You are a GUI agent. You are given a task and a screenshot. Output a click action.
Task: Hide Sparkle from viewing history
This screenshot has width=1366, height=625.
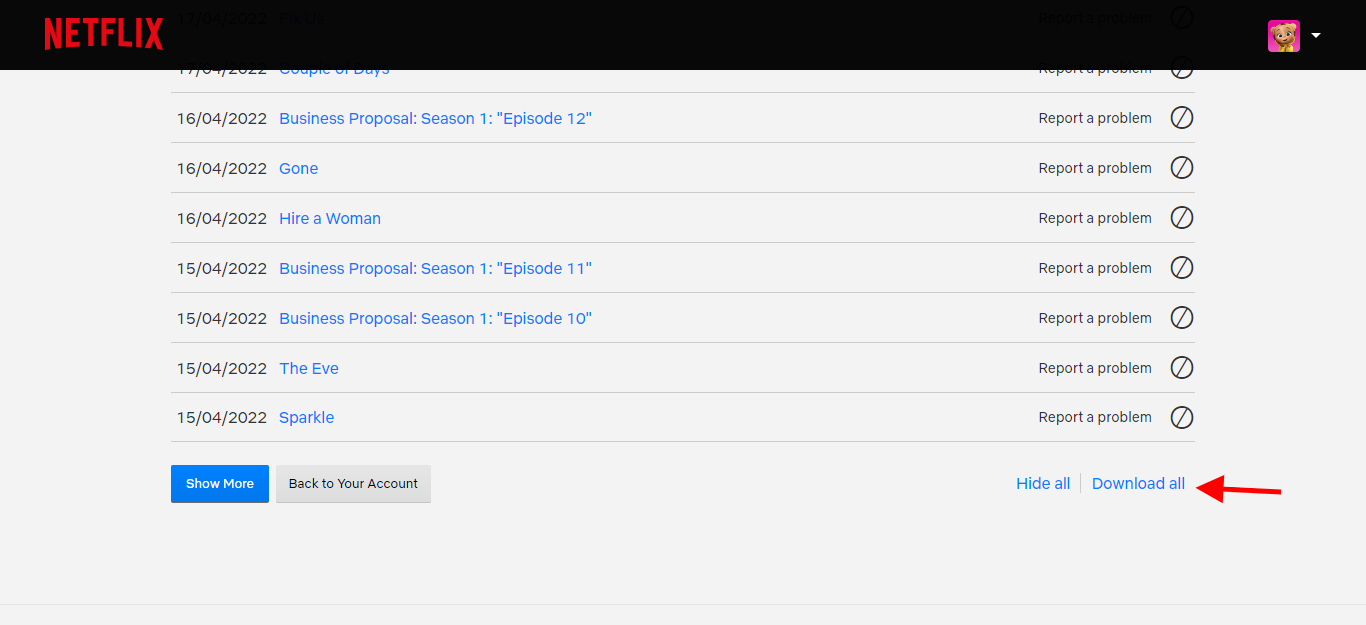point(1182,417)
